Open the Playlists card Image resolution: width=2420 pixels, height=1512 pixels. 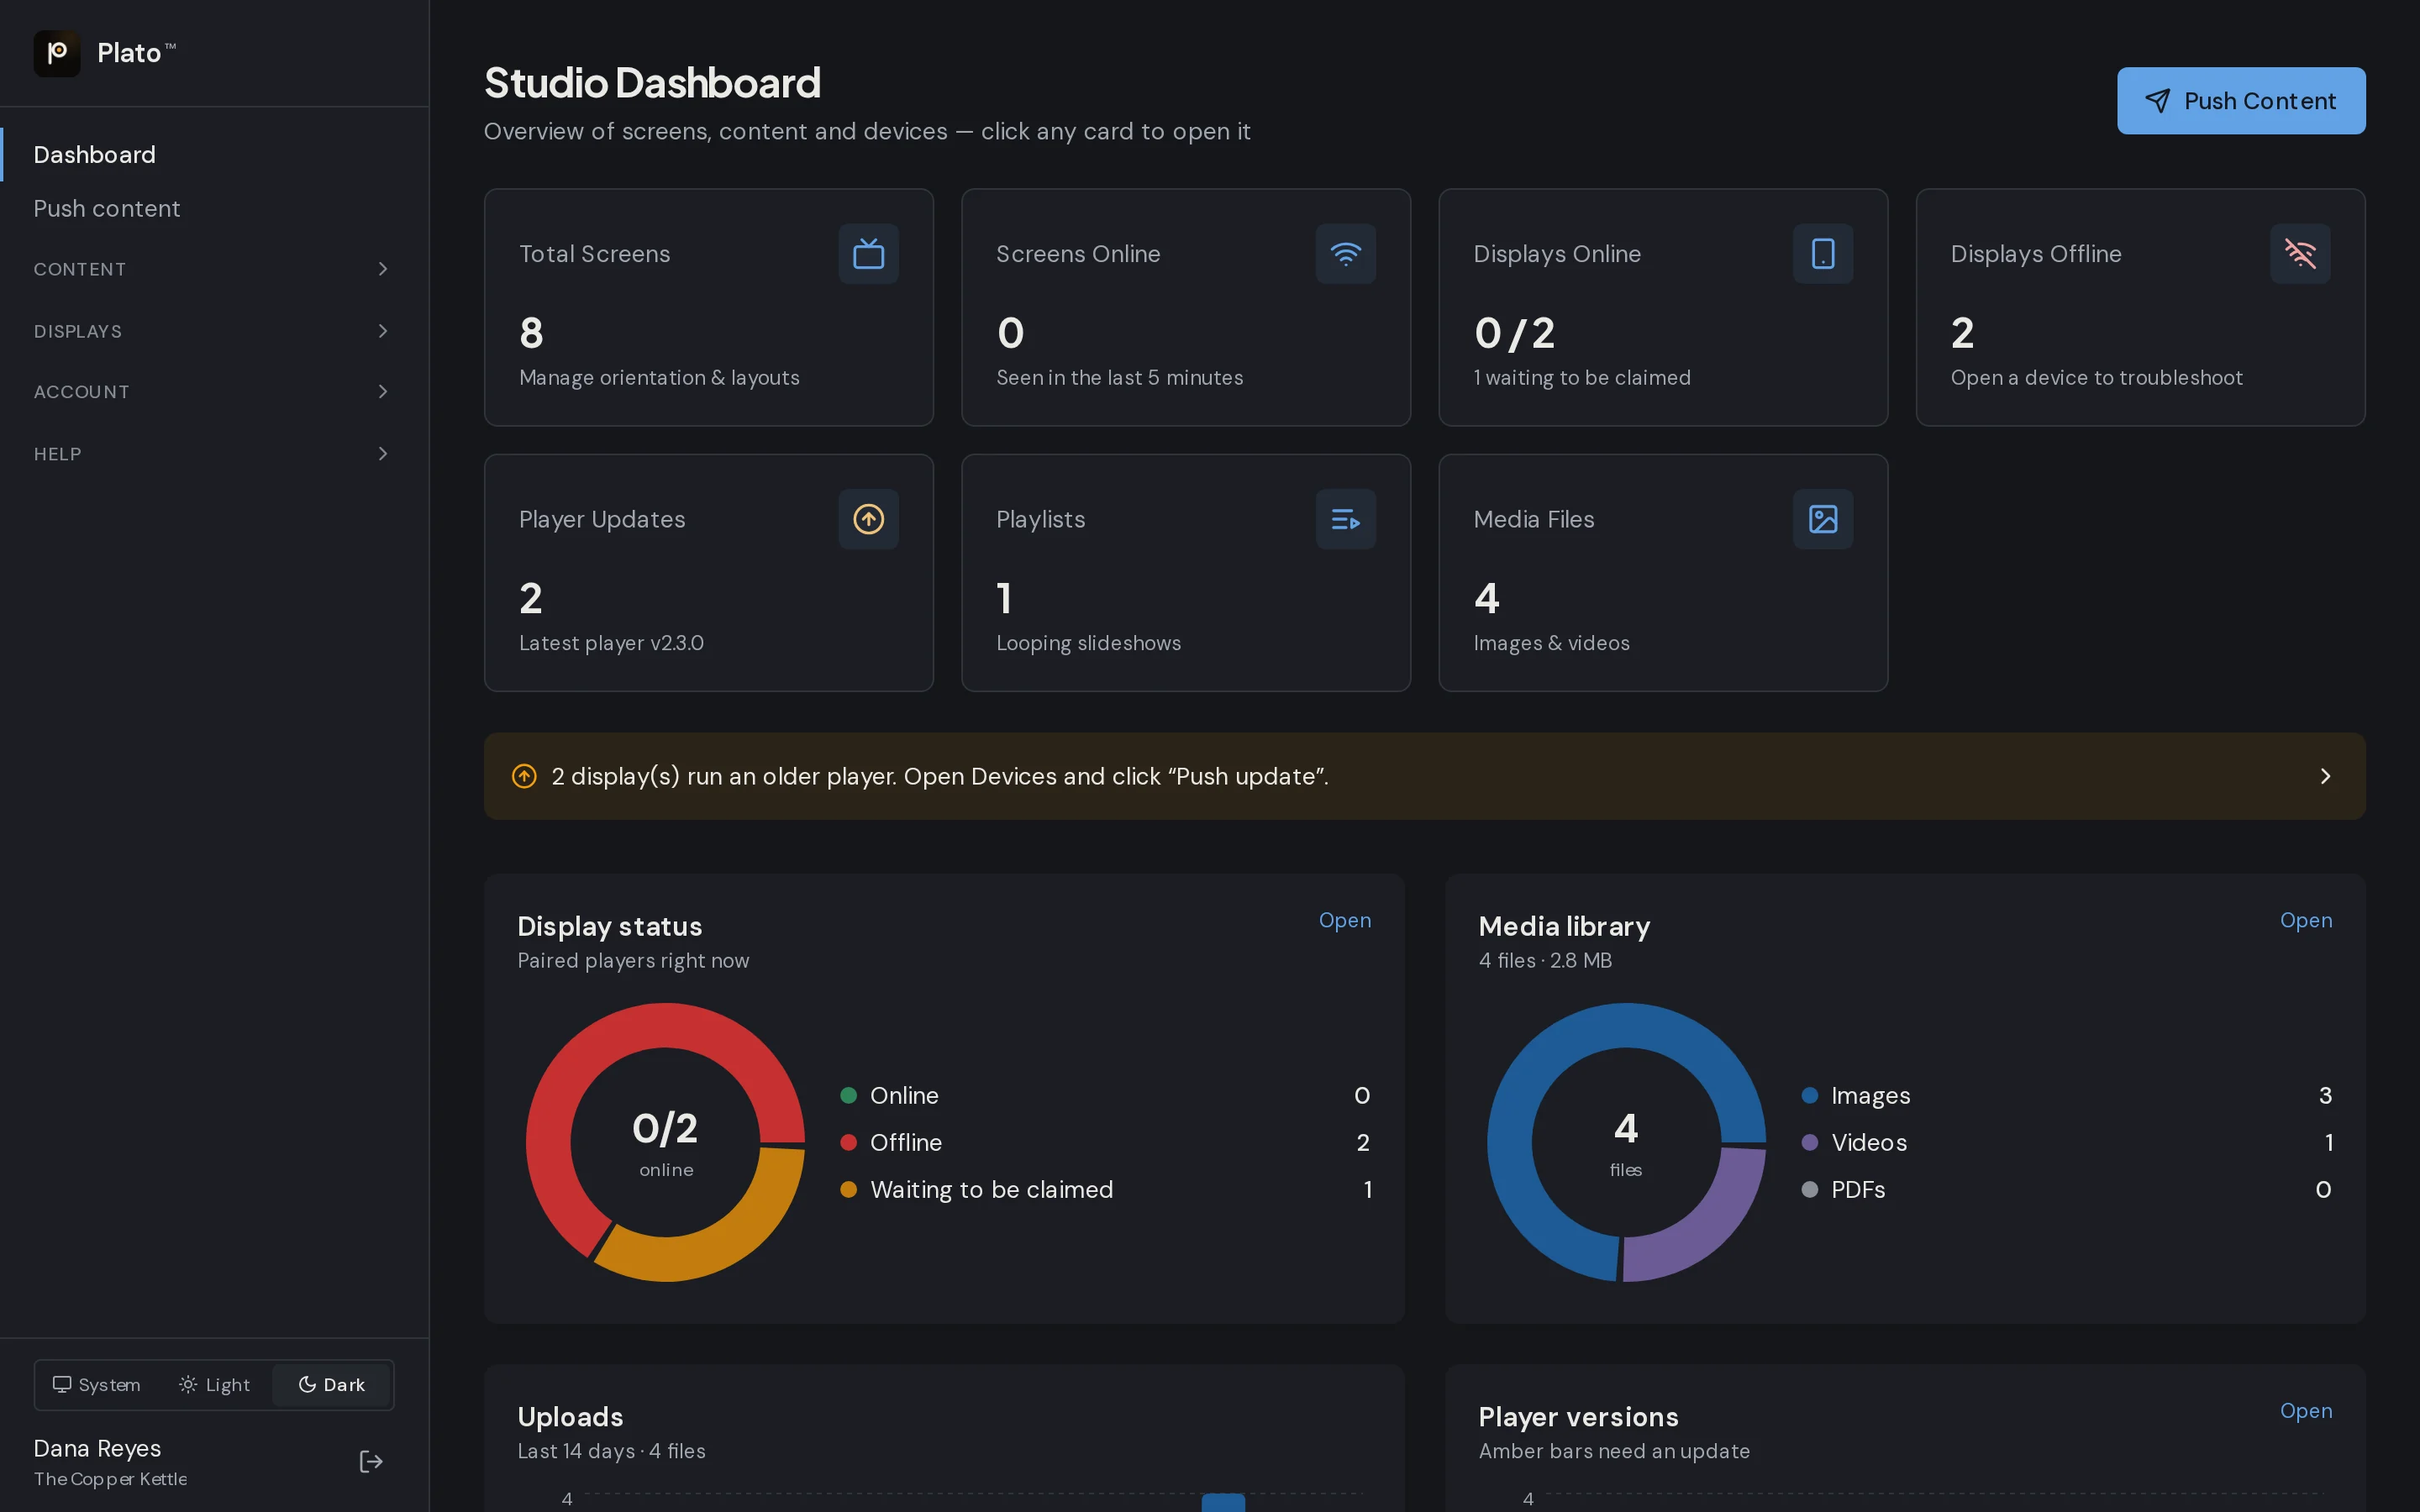(x=1186, y=573)
